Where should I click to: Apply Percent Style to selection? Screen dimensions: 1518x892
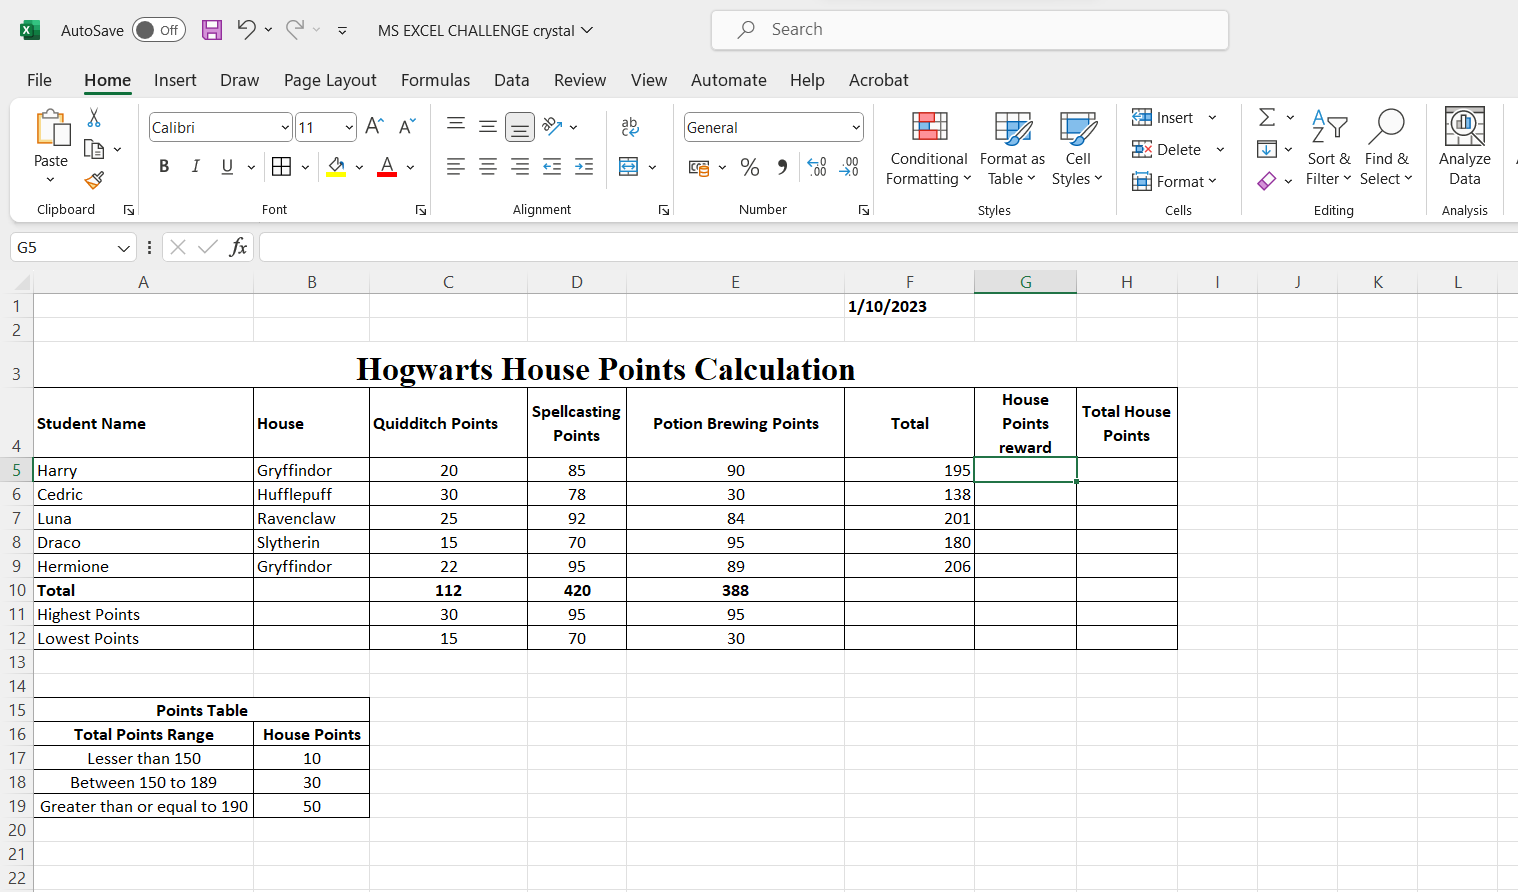pyautogui.click(x=750, y=167)
